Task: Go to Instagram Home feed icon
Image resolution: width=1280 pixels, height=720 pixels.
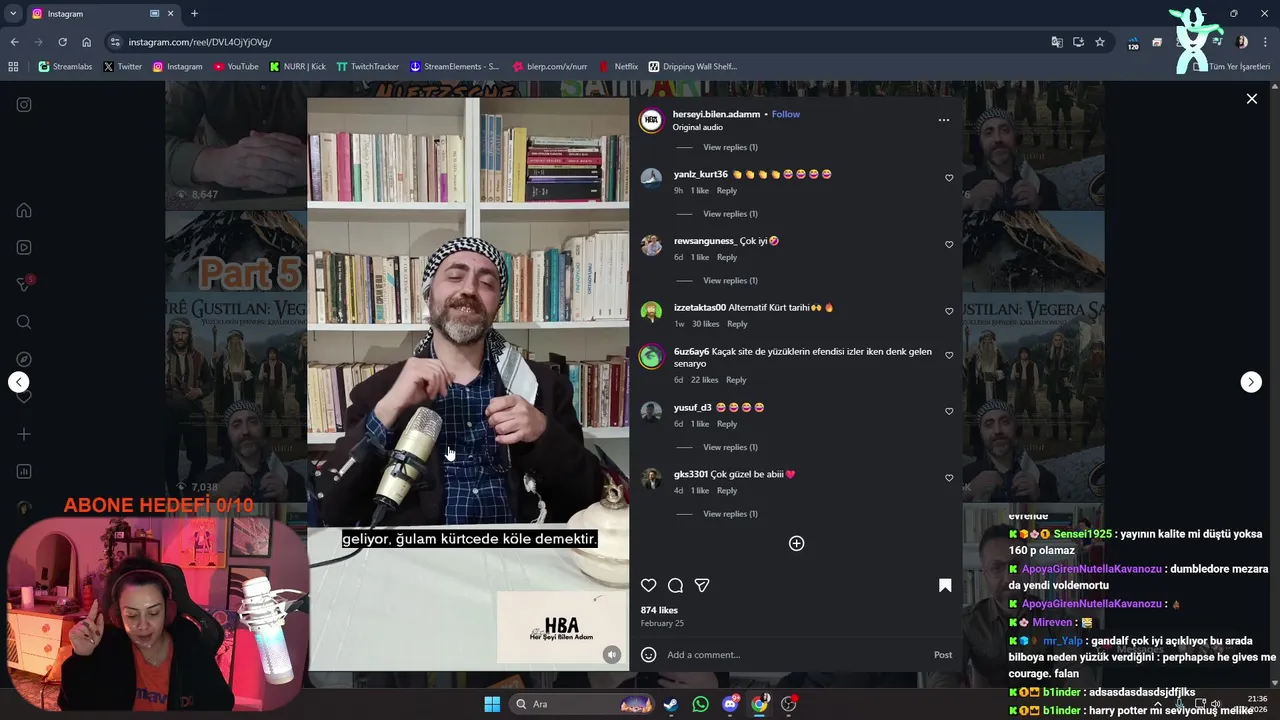Action: pyautogui.click(x=24, y=210)
